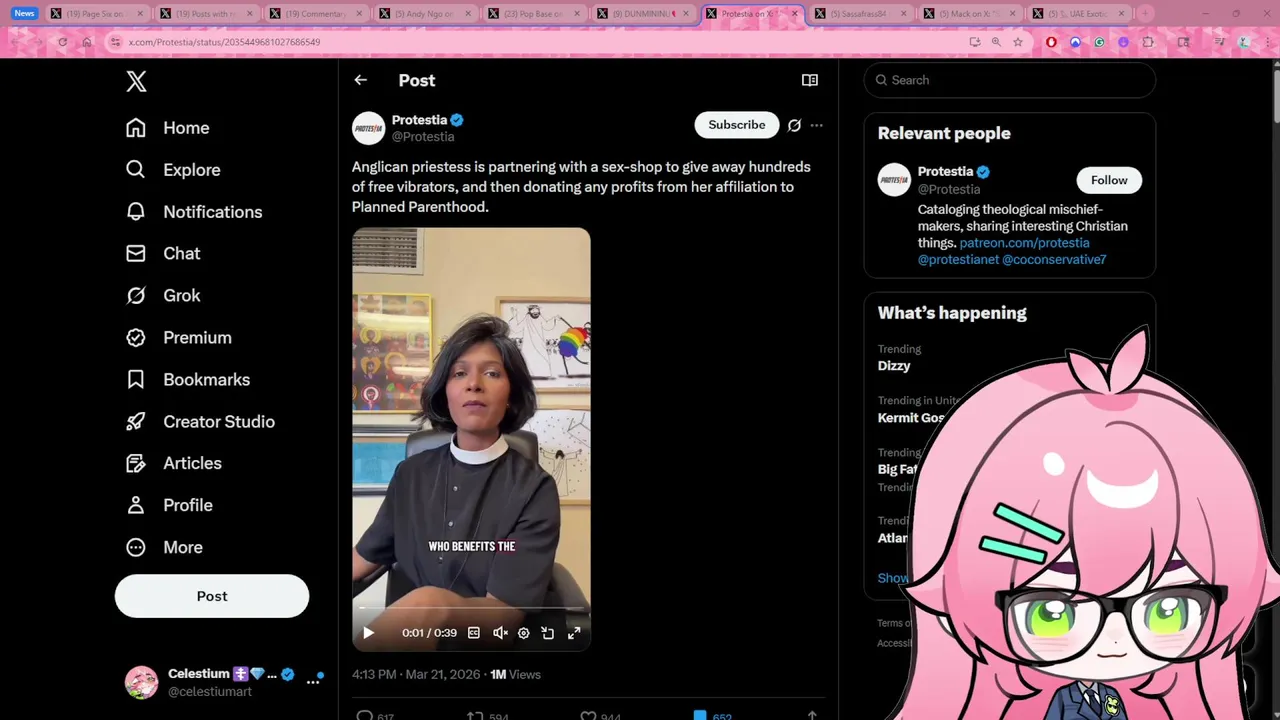Open Notifications in the sidebar
Viewport: 1280px width, 720px height.
pyautogui.click(x=194, y=212)
